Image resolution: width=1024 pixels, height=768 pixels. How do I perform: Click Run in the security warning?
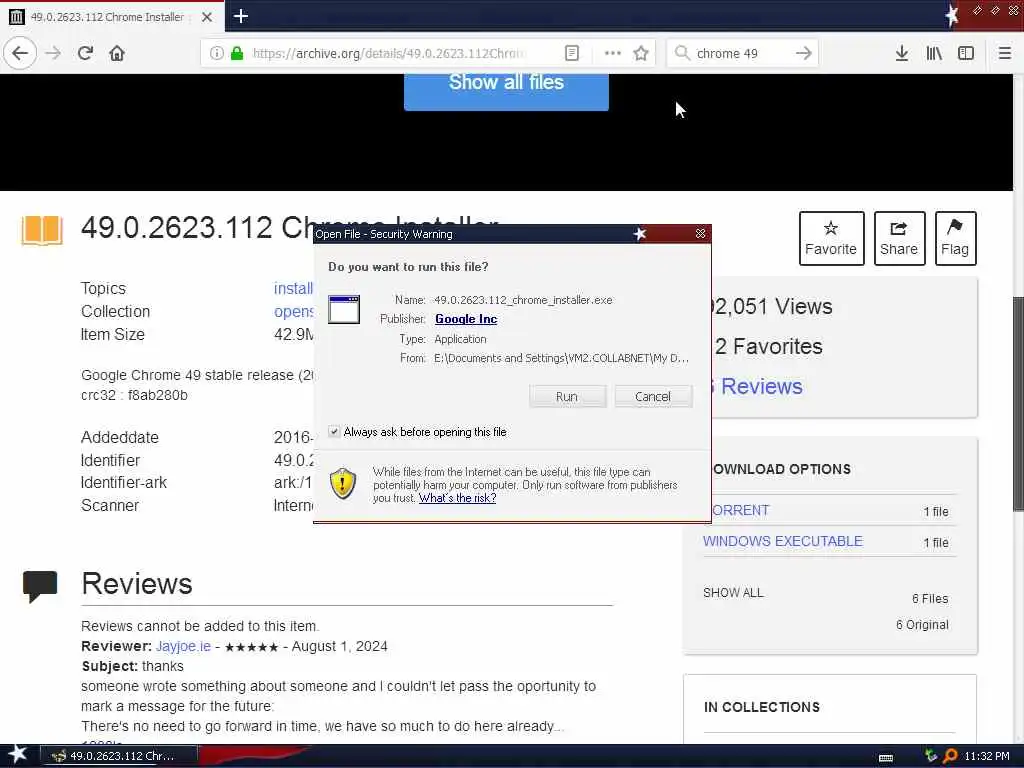click(568, 396)
